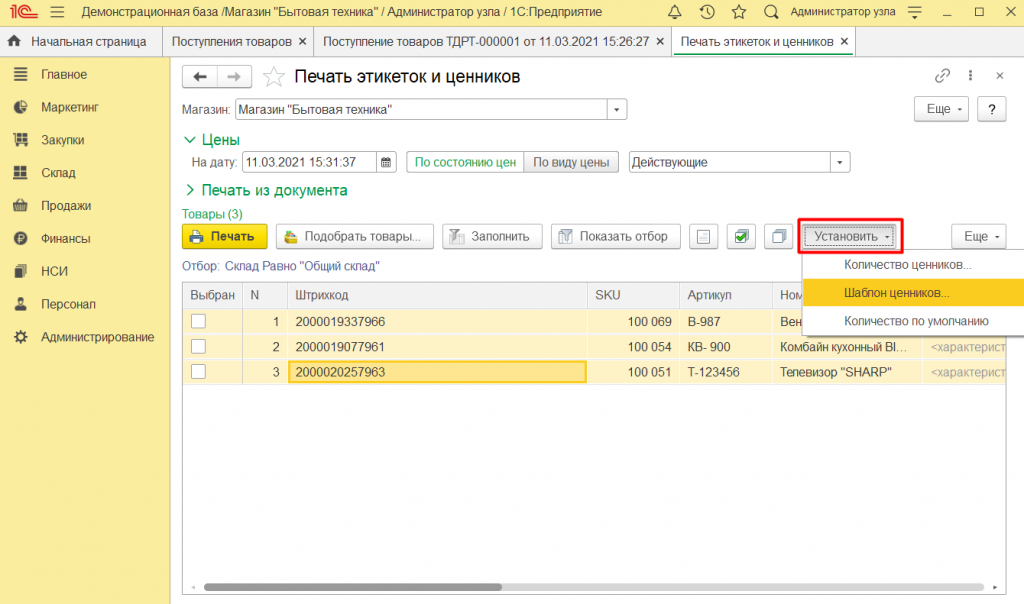Tick checkbox for row 2 barcode 2000019077961
Image resolution: width=1024 pixels, height=604 pixels.
coord(199,346)
